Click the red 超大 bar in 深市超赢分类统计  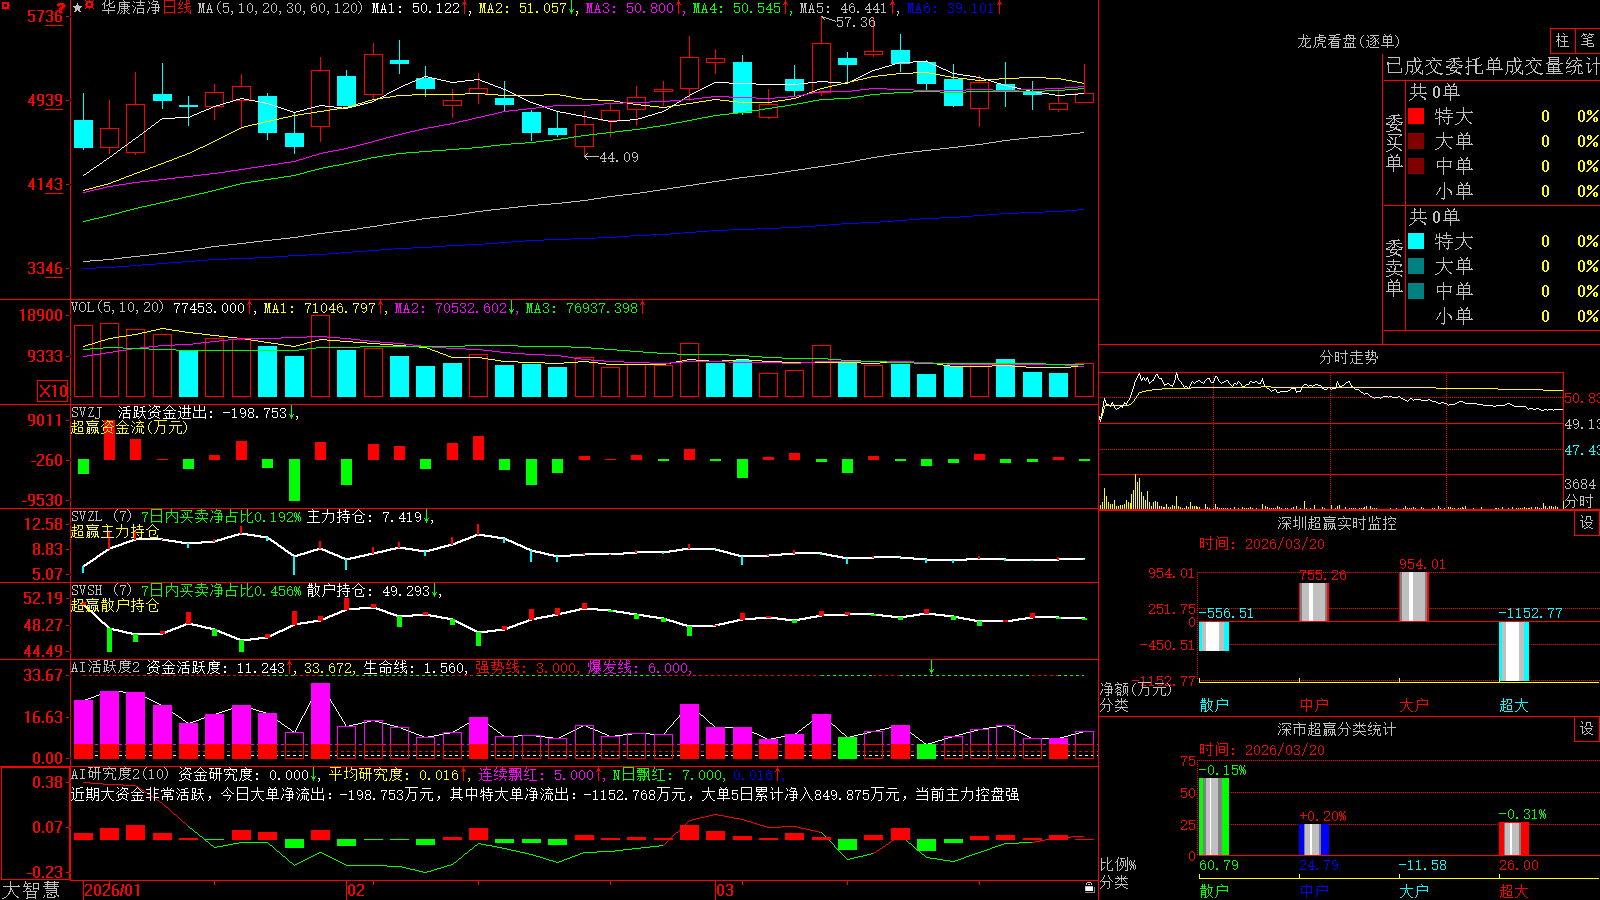pos(1513,839)
